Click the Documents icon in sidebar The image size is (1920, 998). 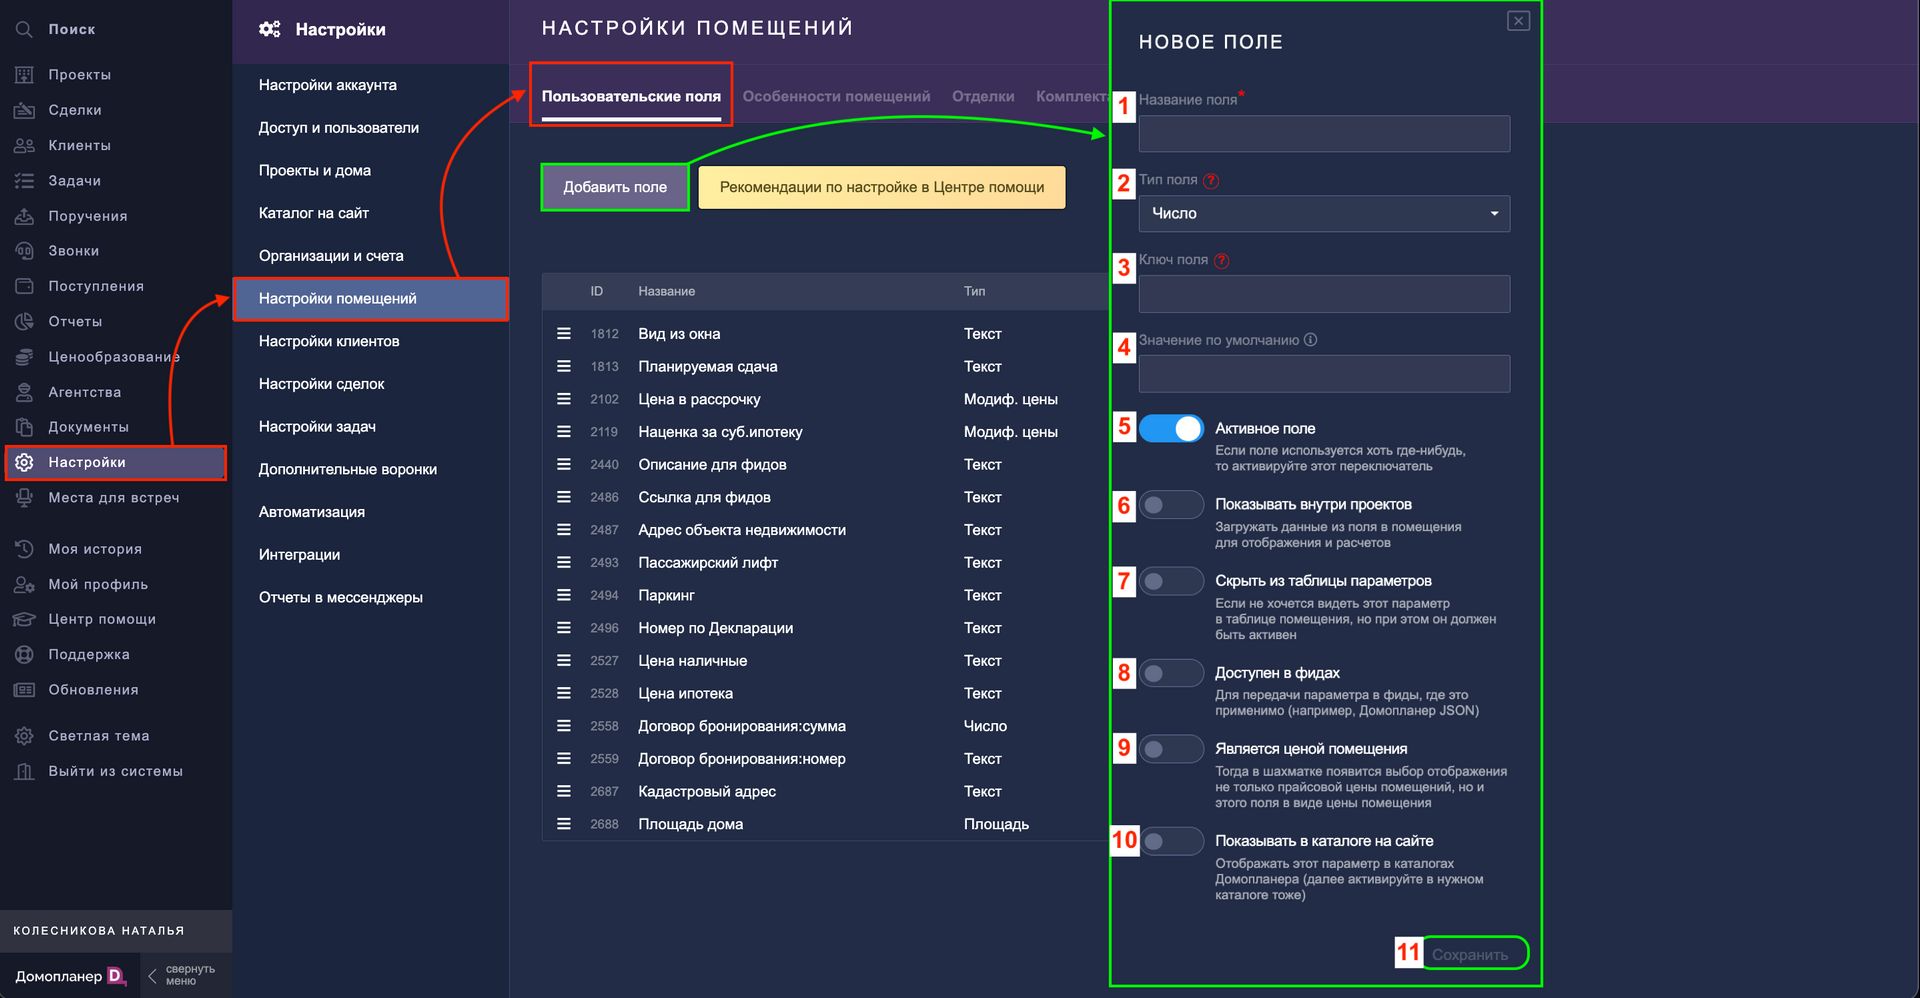(24, 427)
